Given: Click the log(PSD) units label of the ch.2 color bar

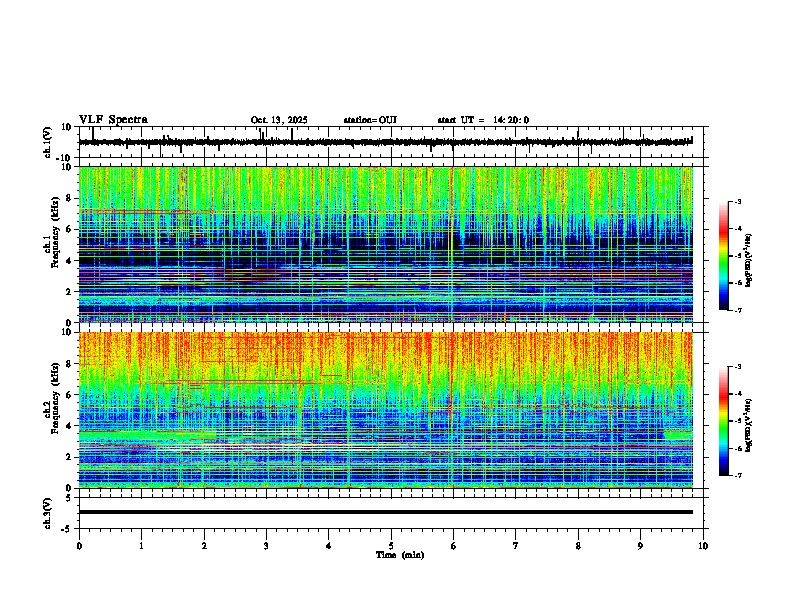Looking at the screenshot, I should [749, 426].
